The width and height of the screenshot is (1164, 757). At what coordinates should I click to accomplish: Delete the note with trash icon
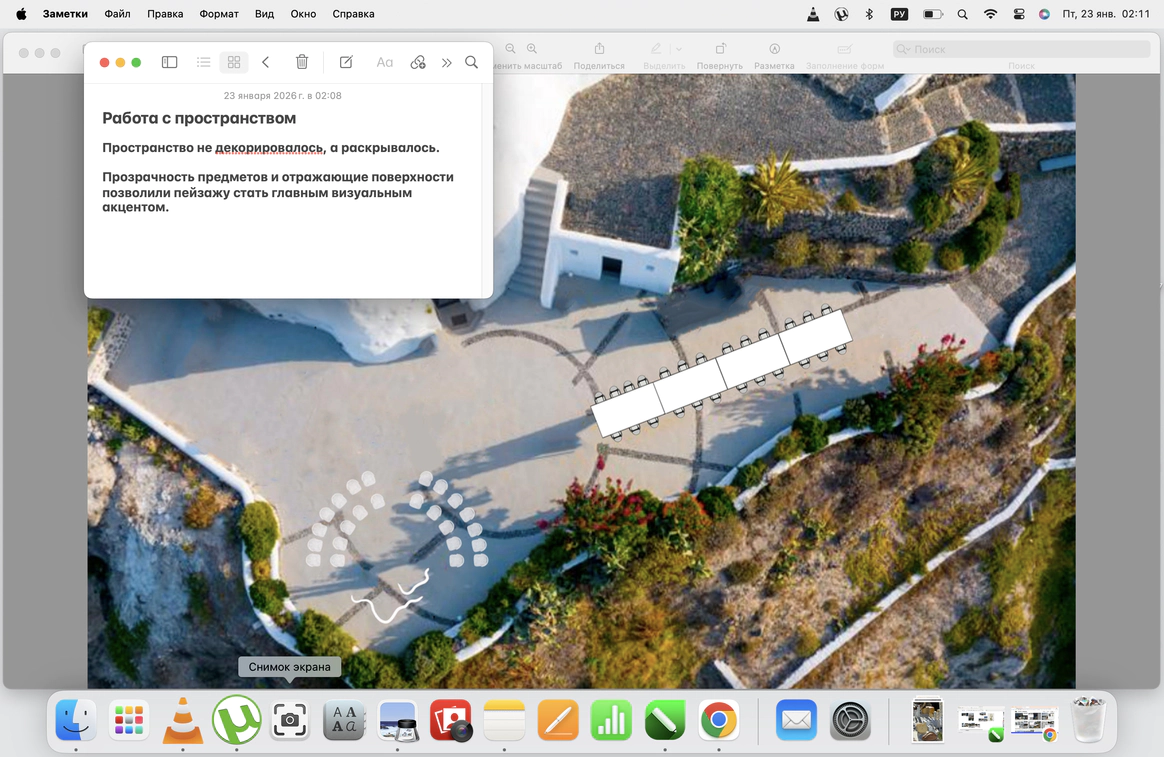pyautogui.click(x=302, y=62)
